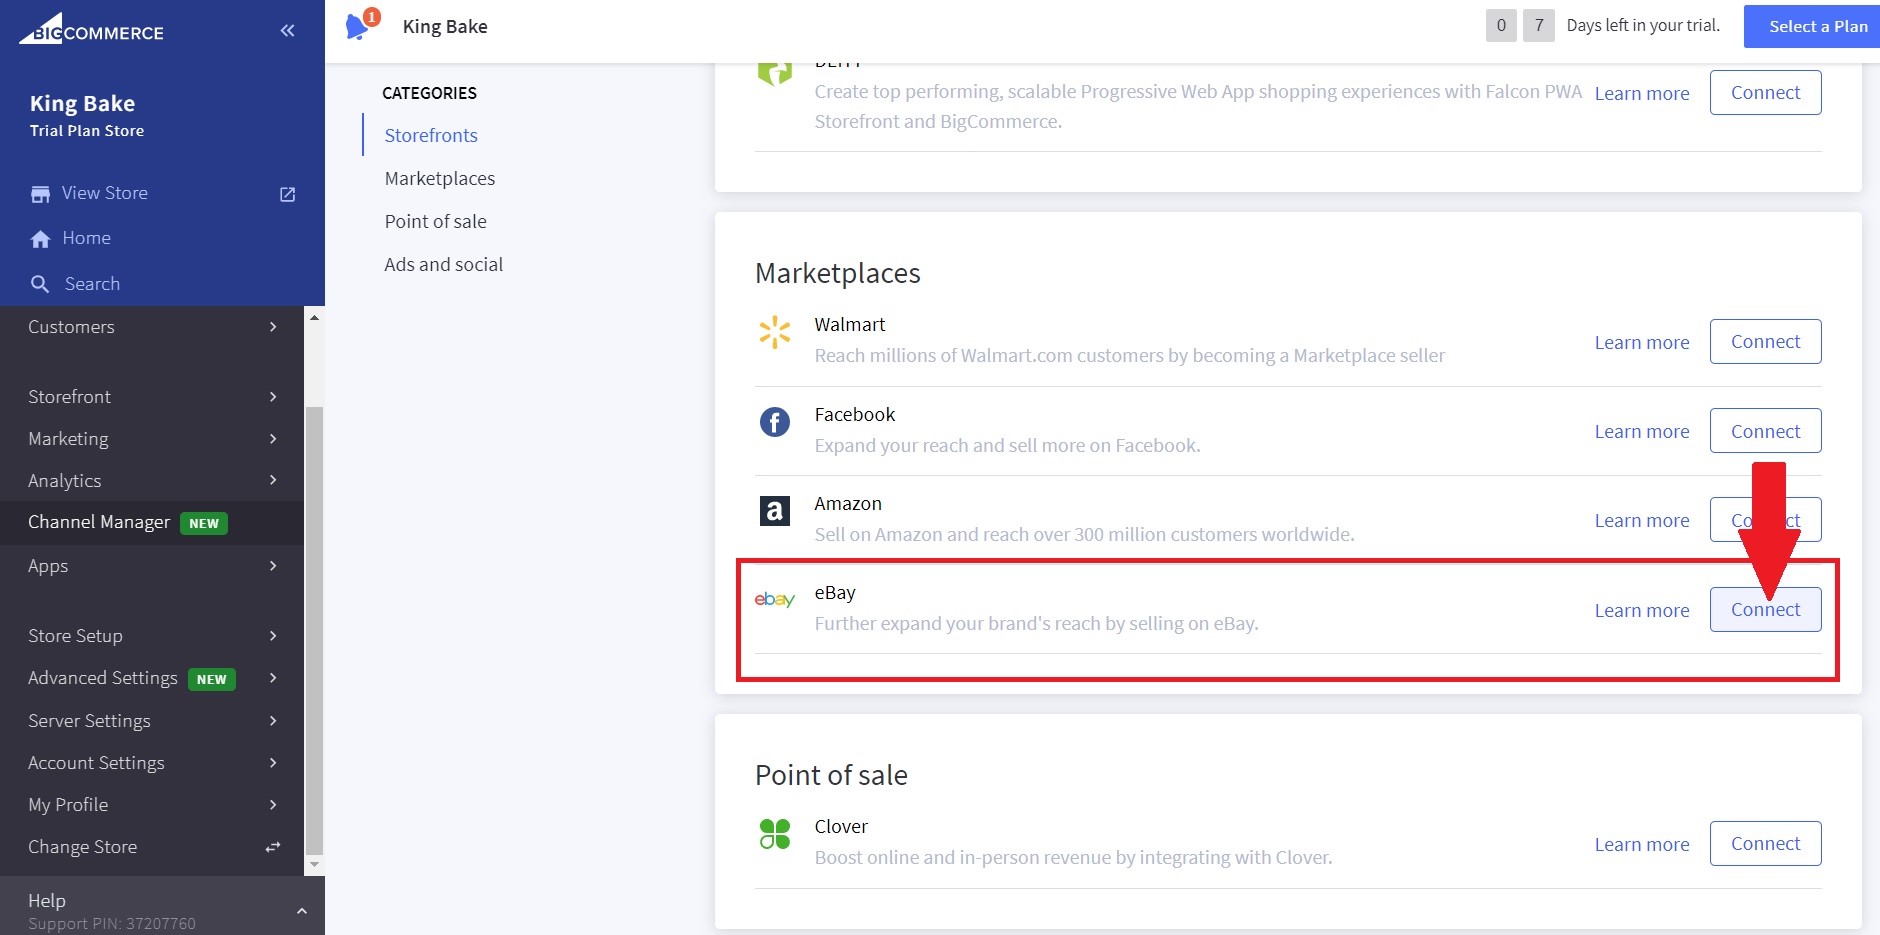Image resolution: width=1880 pixels, height=935 pixels.
Task: Open the notifications bell
Action: tap(357, 27)
